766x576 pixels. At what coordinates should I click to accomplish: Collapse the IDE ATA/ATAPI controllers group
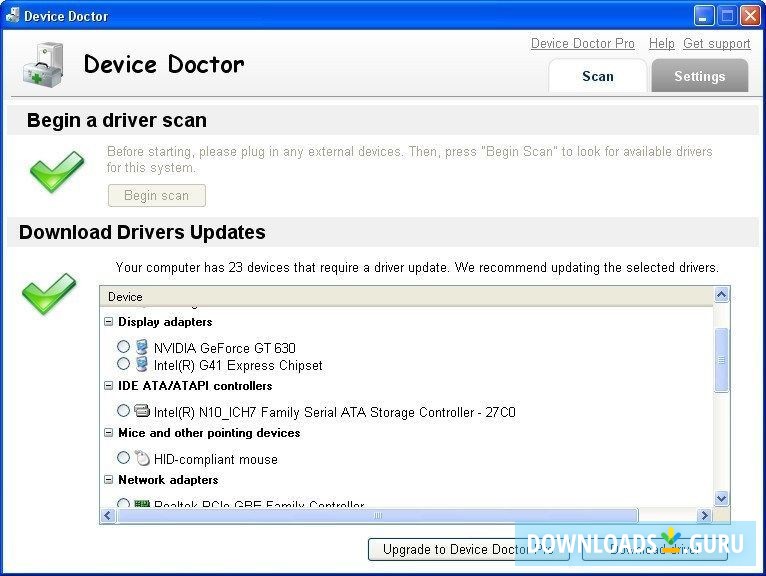(108, 385)
